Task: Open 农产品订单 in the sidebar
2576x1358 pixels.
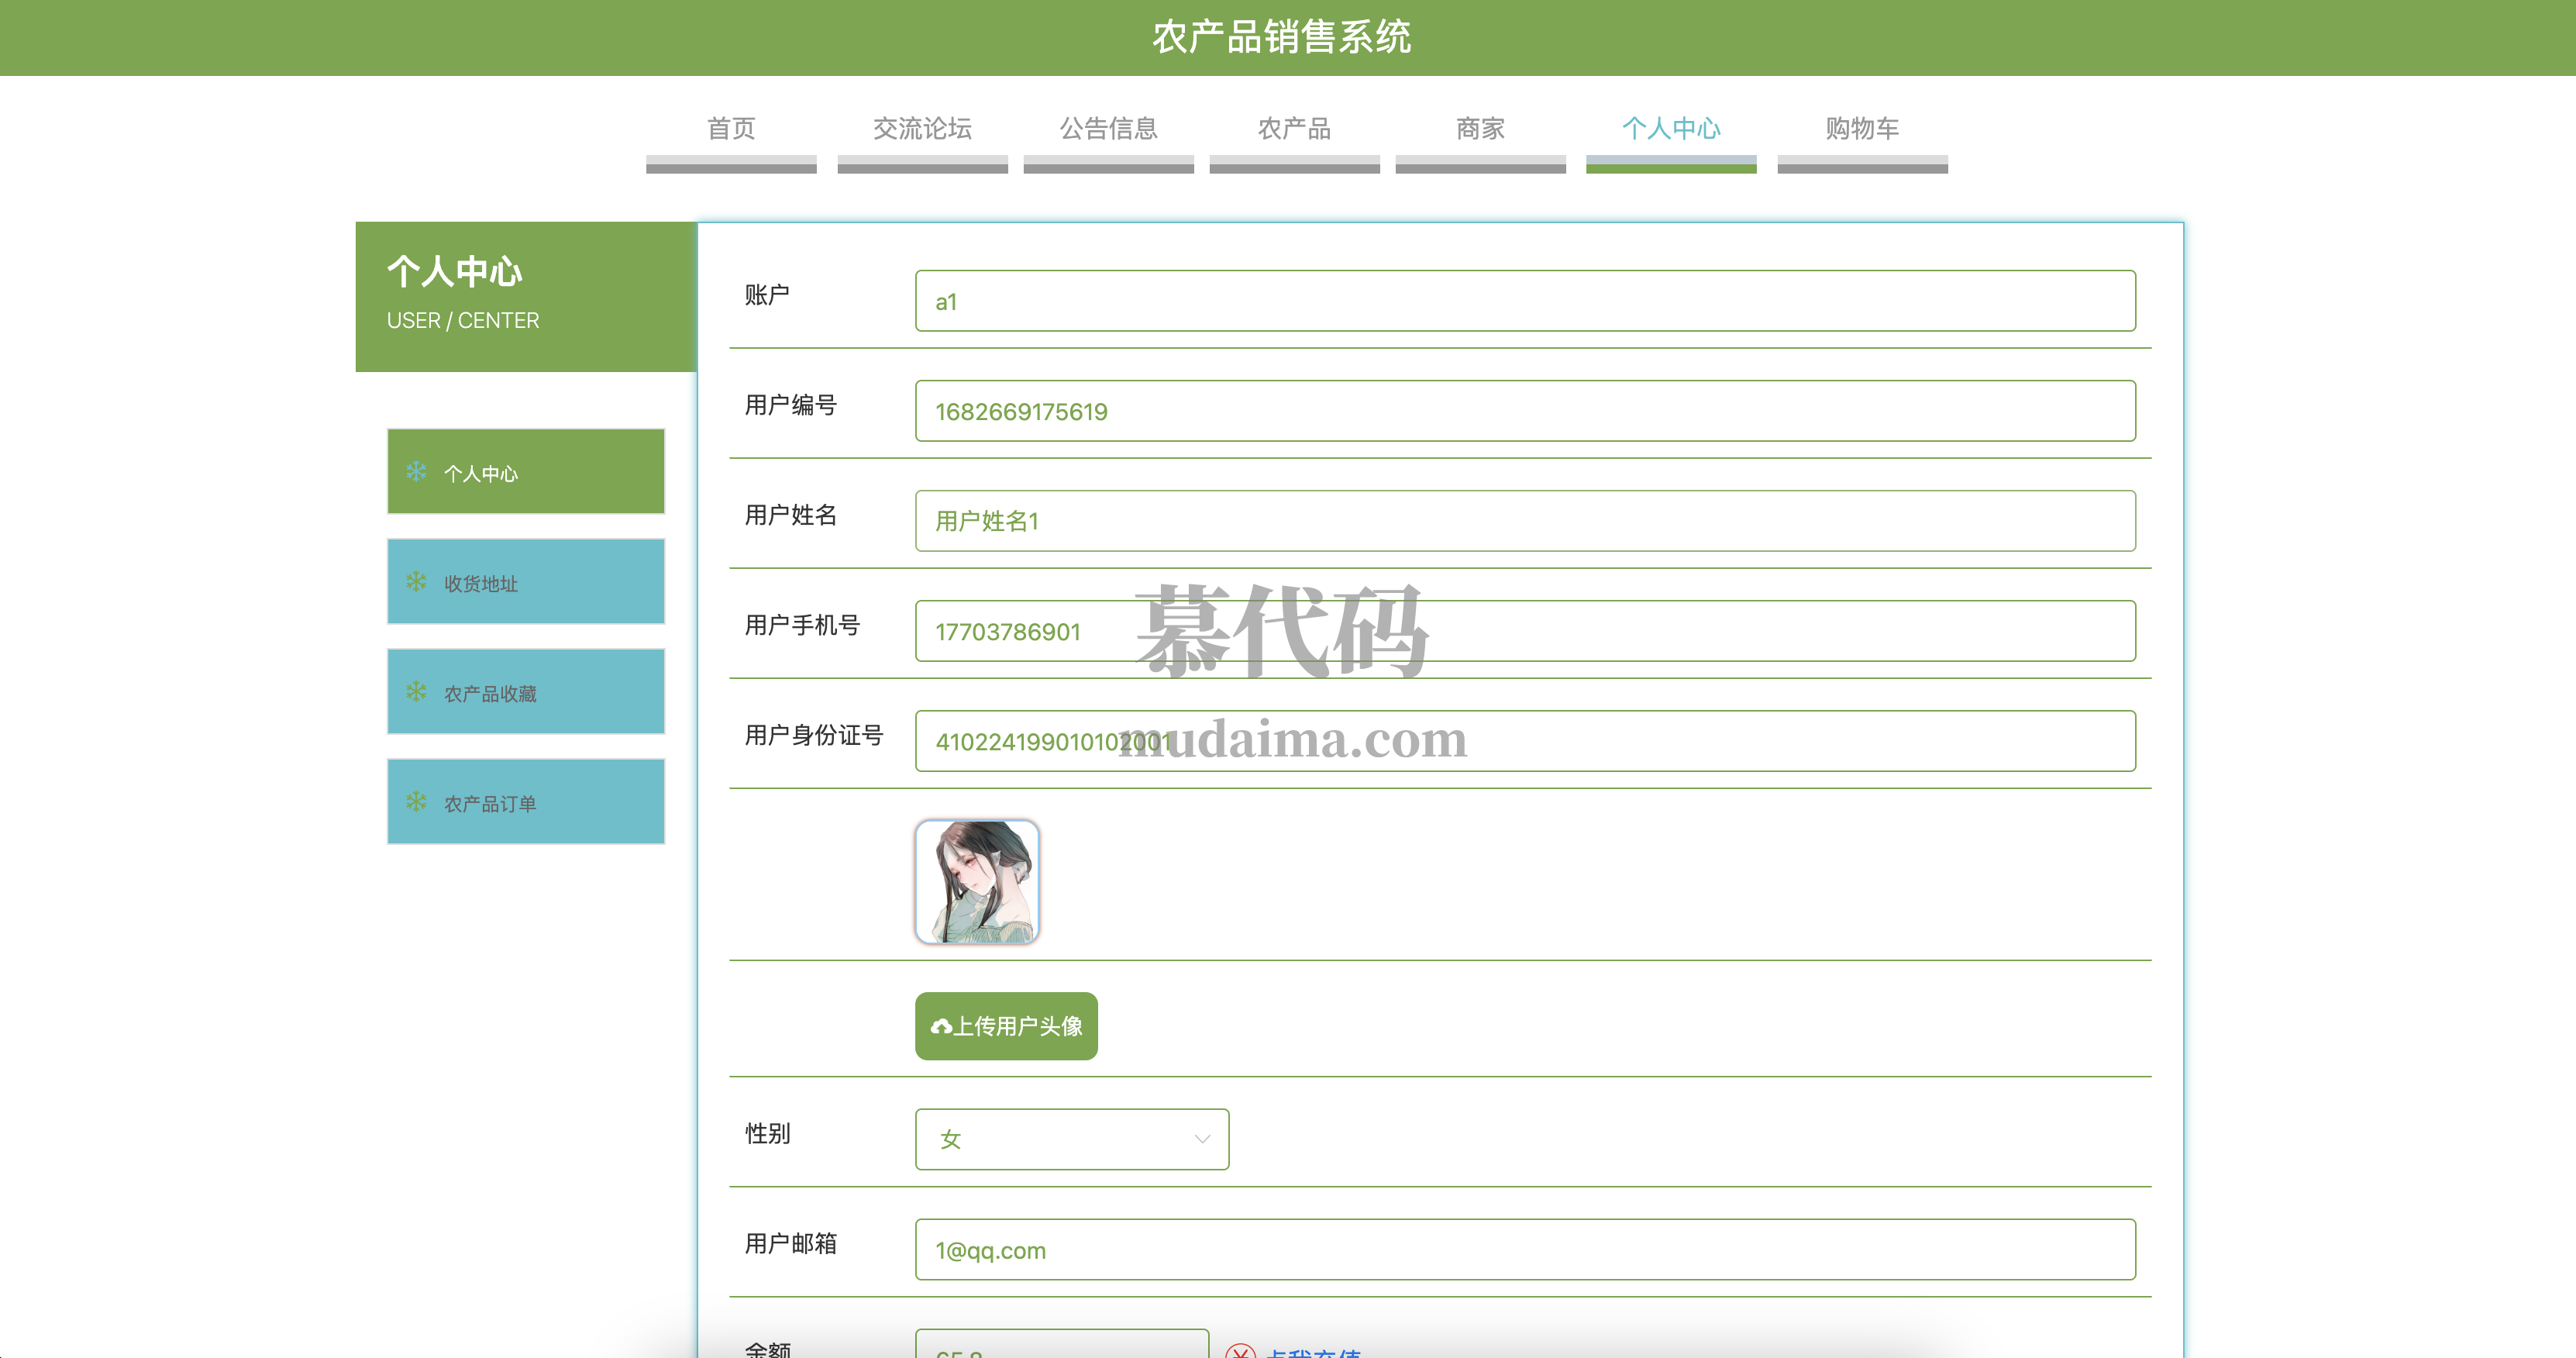Action: pos(526,802)
